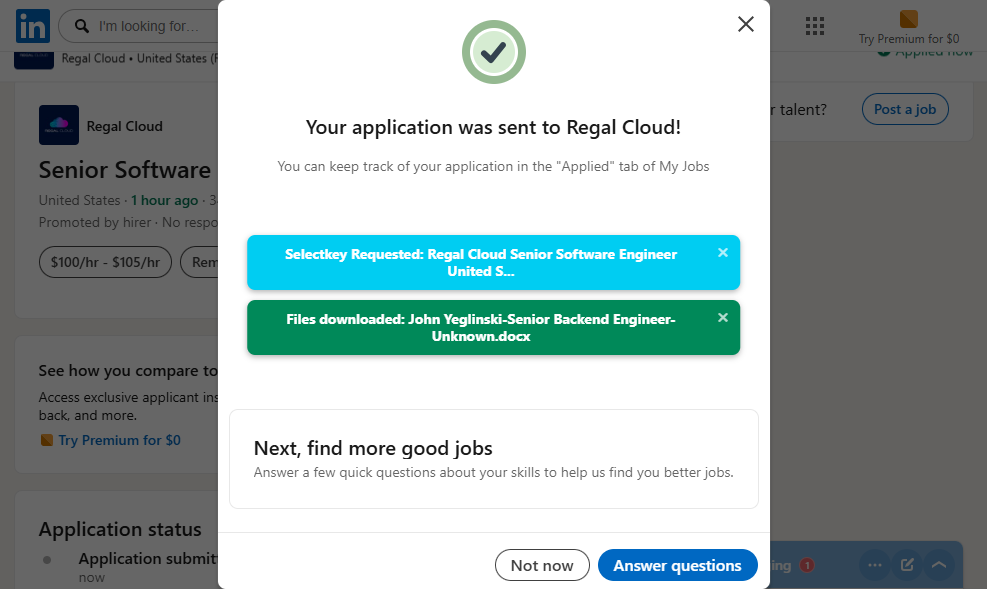This screenshot has height=589, width=987.
Task: Click the Regal Cloud company logo
Action: click(58, 126)
